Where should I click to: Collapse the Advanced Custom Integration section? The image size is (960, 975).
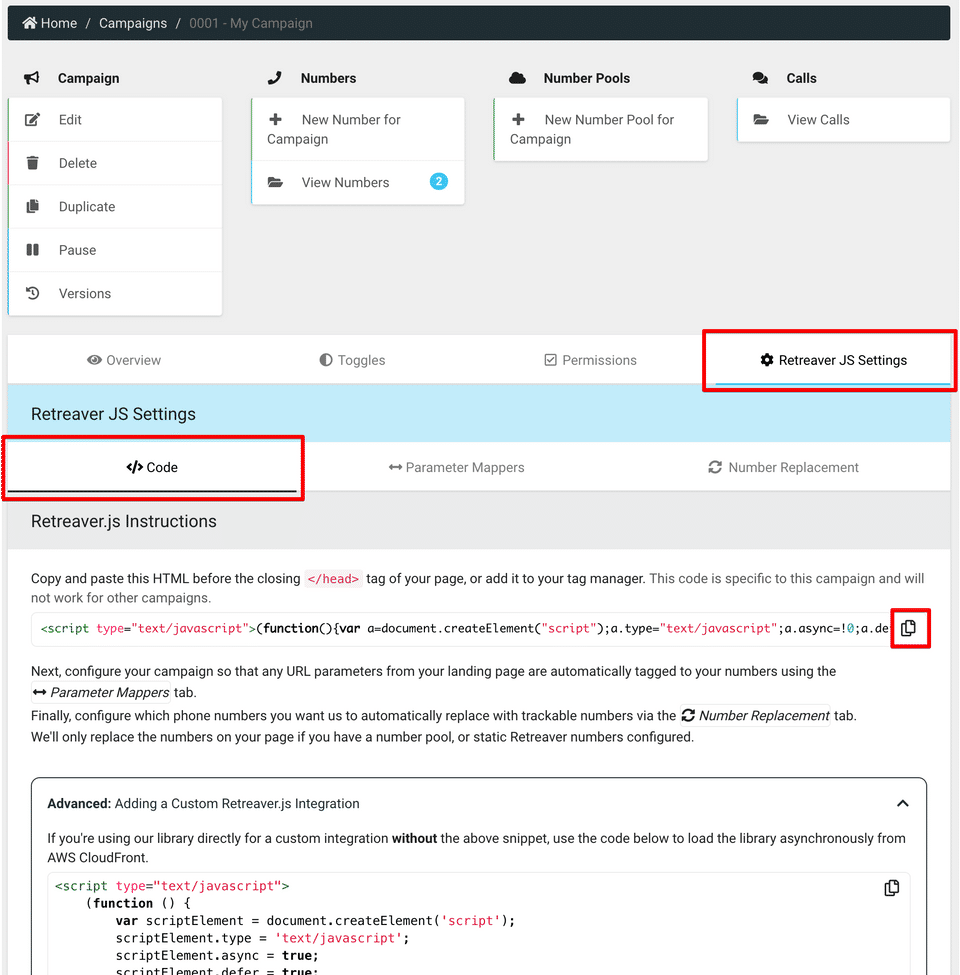coord(903,803)
